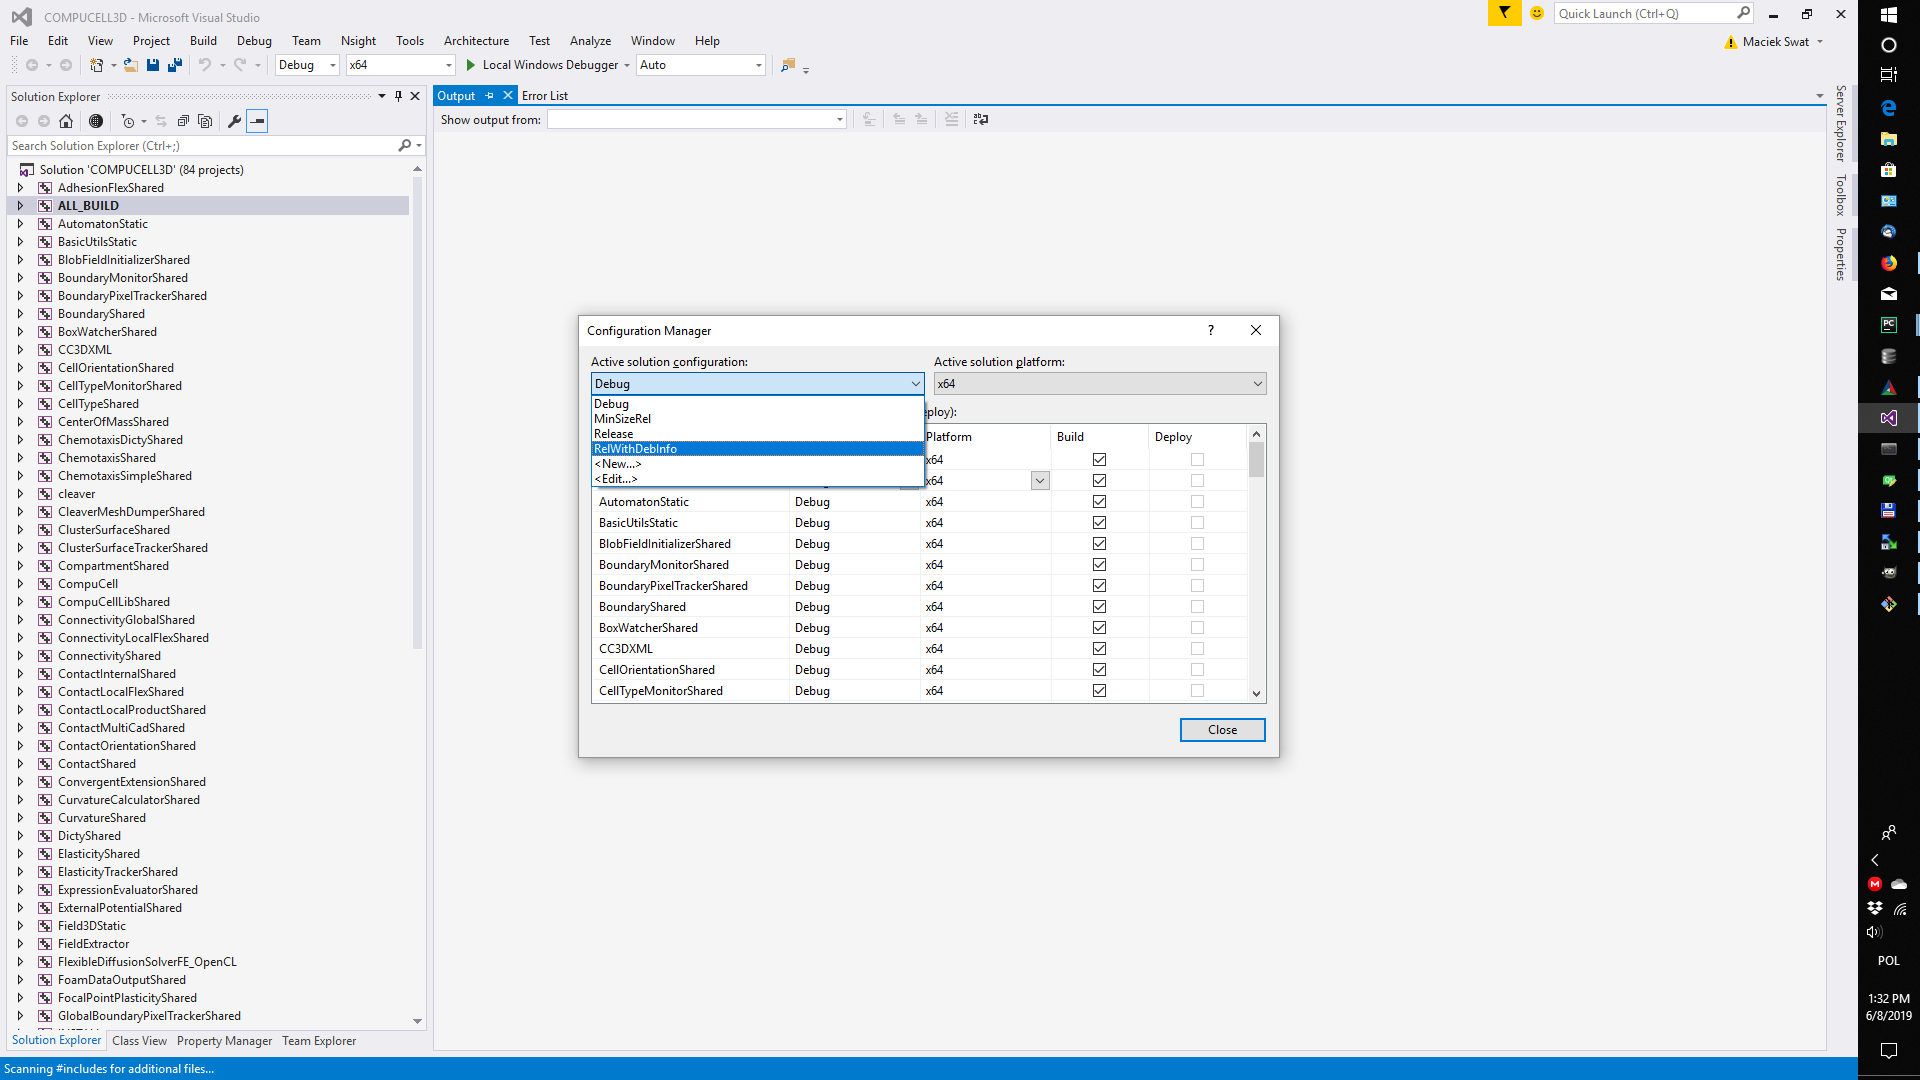Open the Architecture menu
The width and height of the screenshot is (1920, 1080).
coord(476,41)
